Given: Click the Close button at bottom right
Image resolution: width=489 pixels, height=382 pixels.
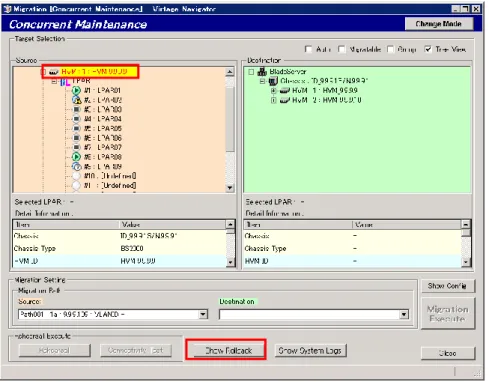Looking at the screenshot, I should click(448, 353).
